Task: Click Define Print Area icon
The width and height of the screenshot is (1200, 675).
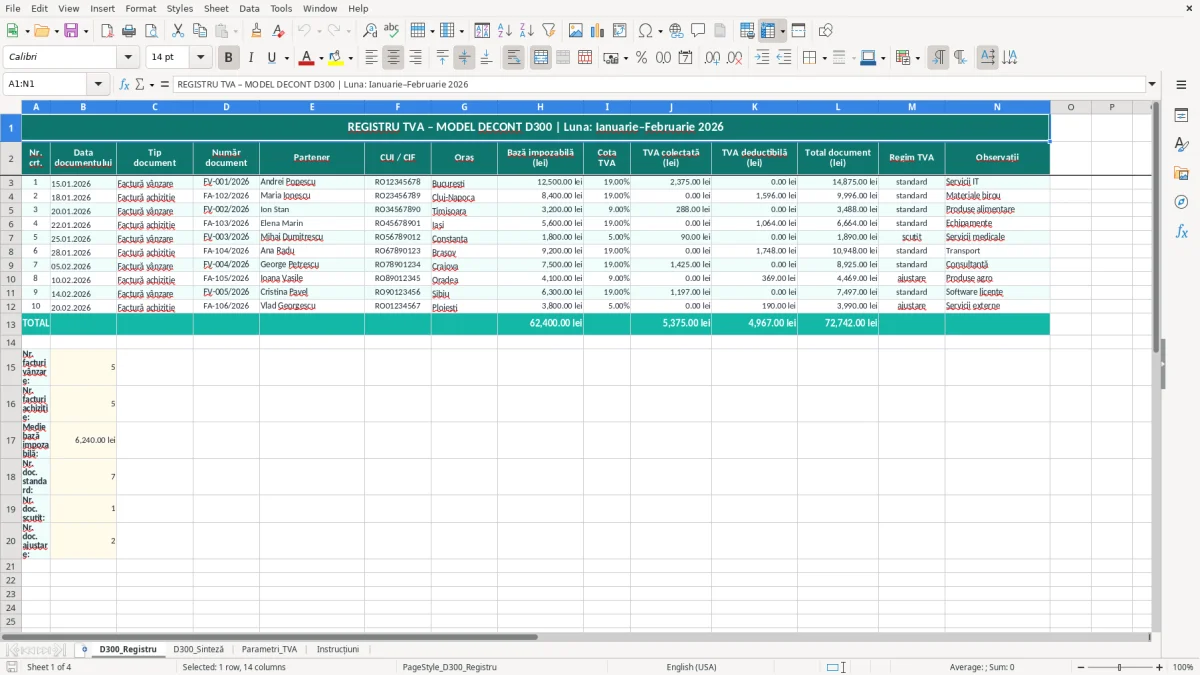Action: click(747, 31)
